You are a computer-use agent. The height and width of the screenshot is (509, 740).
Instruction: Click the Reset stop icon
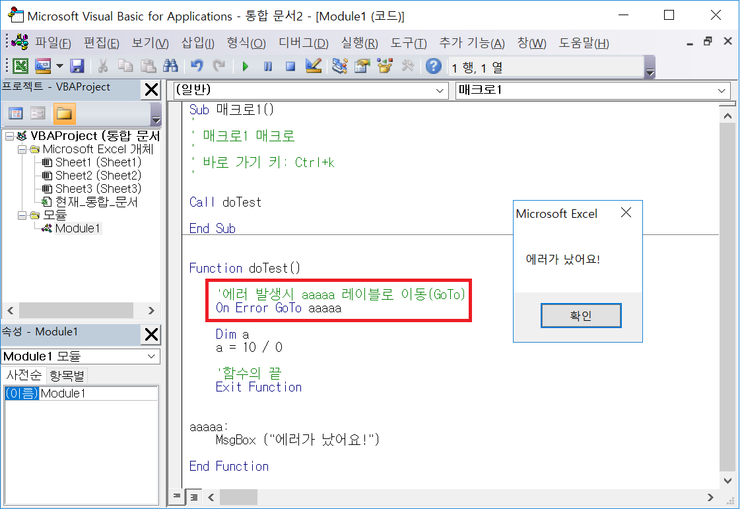point(290,66)
